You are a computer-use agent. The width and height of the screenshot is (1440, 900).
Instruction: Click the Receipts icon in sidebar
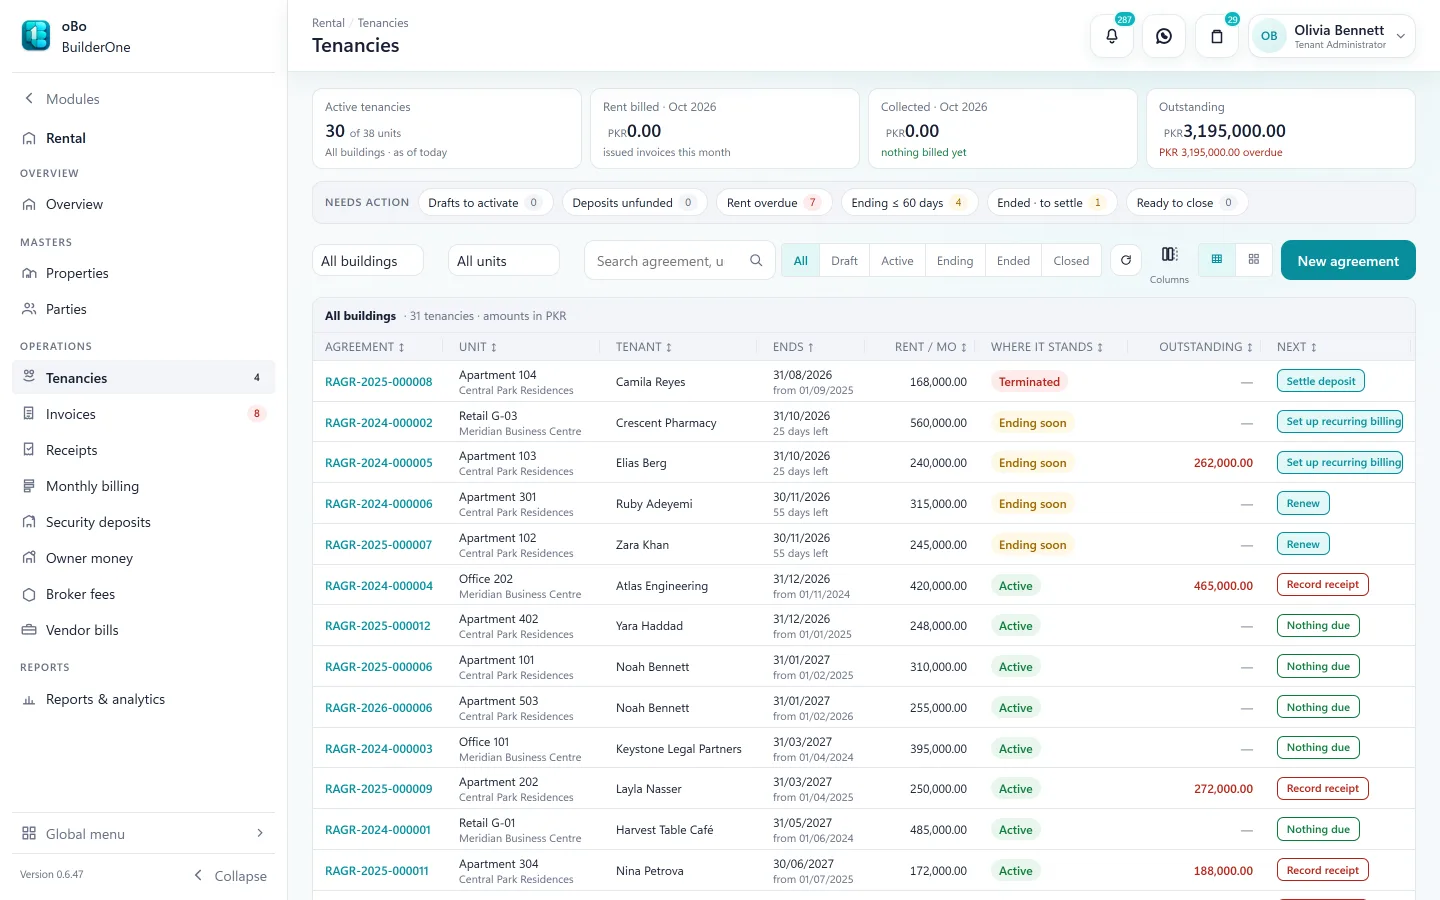[29, 450]
